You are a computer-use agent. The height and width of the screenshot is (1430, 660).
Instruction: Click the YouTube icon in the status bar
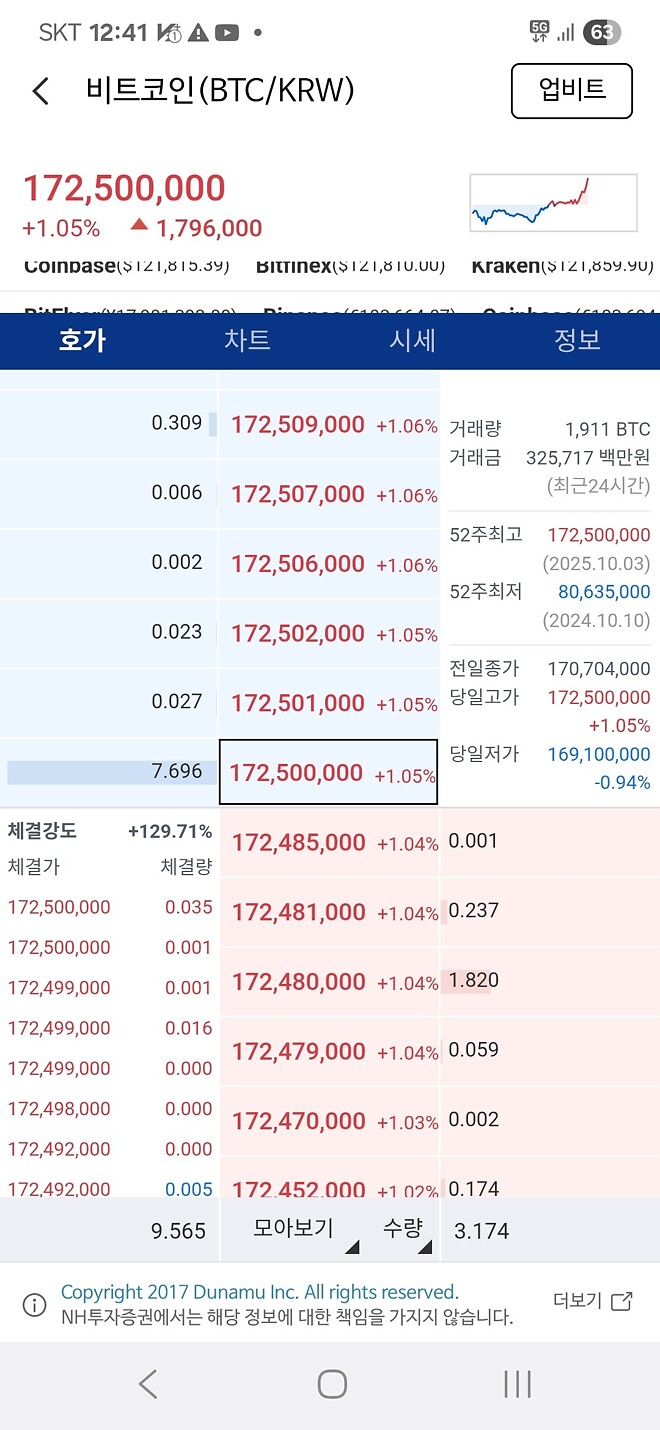coord(229,31)
